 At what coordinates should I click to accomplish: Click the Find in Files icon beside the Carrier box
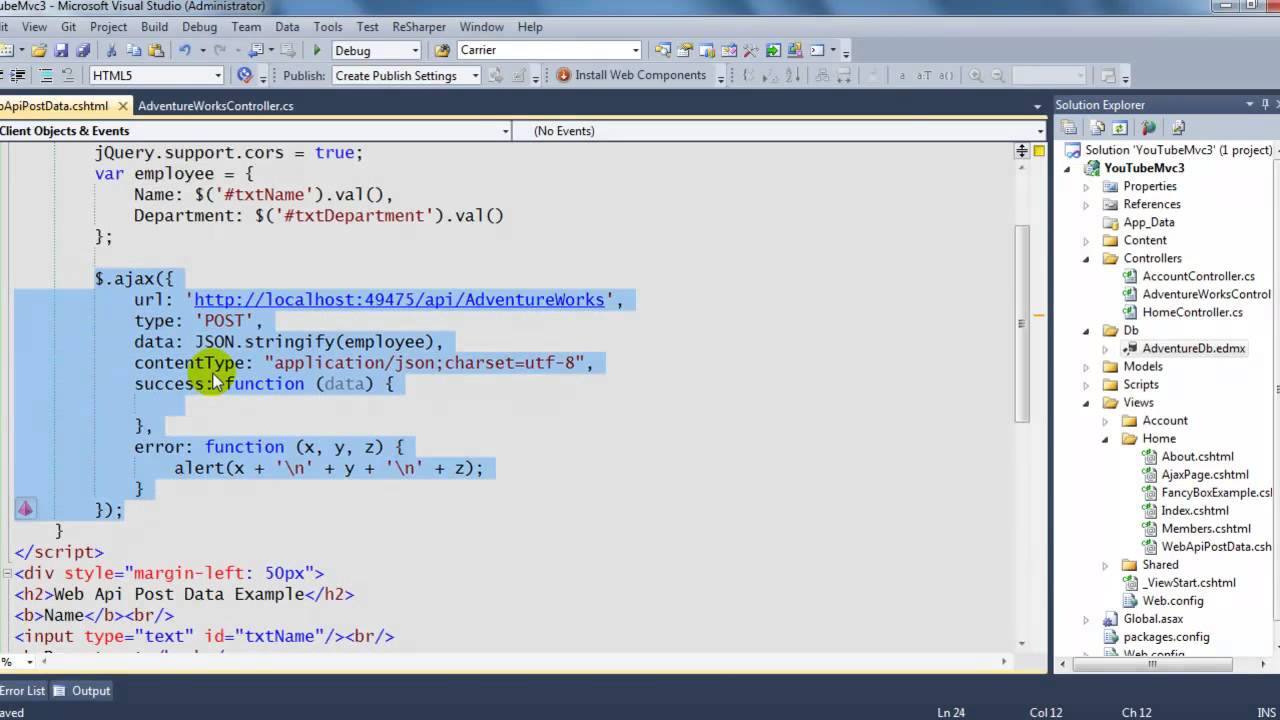point(442,50)
